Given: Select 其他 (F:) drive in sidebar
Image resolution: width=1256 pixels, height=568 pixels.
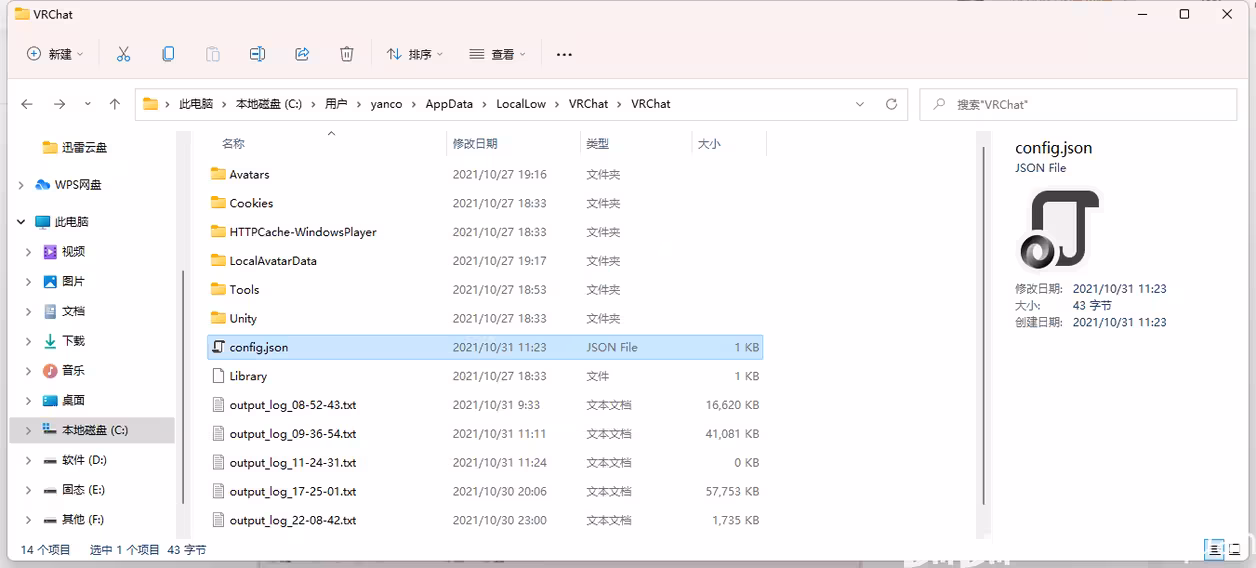Looking at the screenshot, I should pos(83,520).
